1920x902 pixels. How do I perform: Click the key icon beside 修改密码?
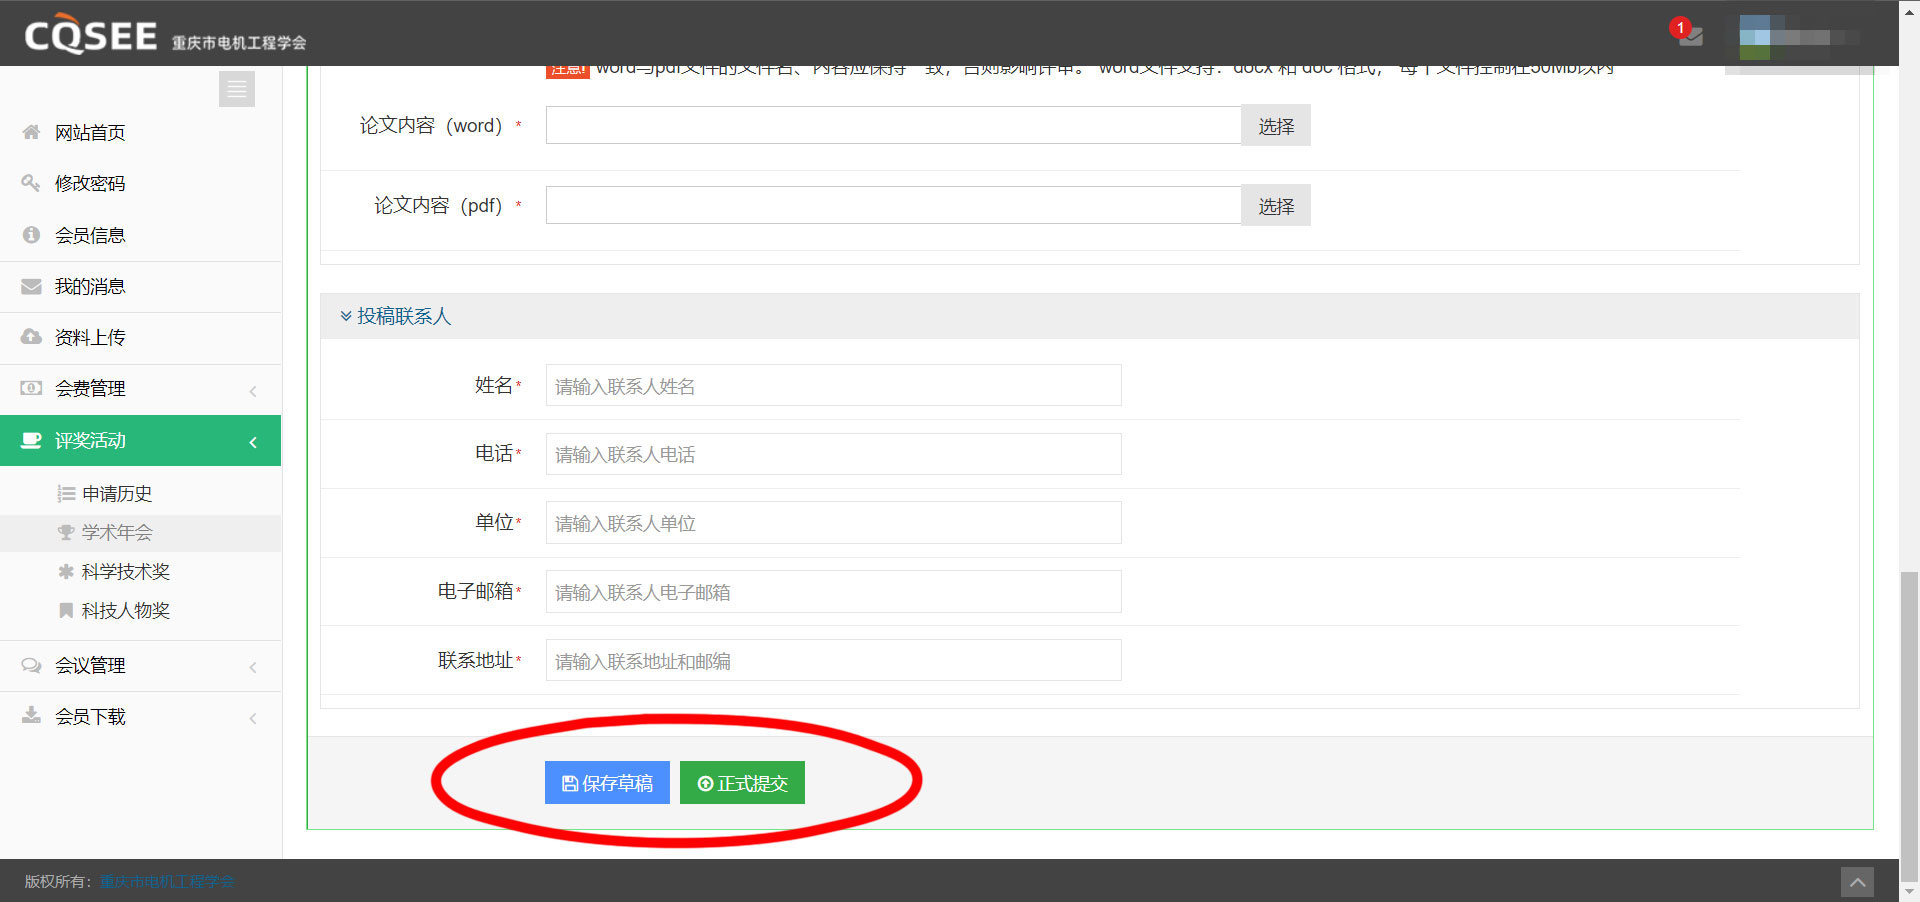click(31, 183)
